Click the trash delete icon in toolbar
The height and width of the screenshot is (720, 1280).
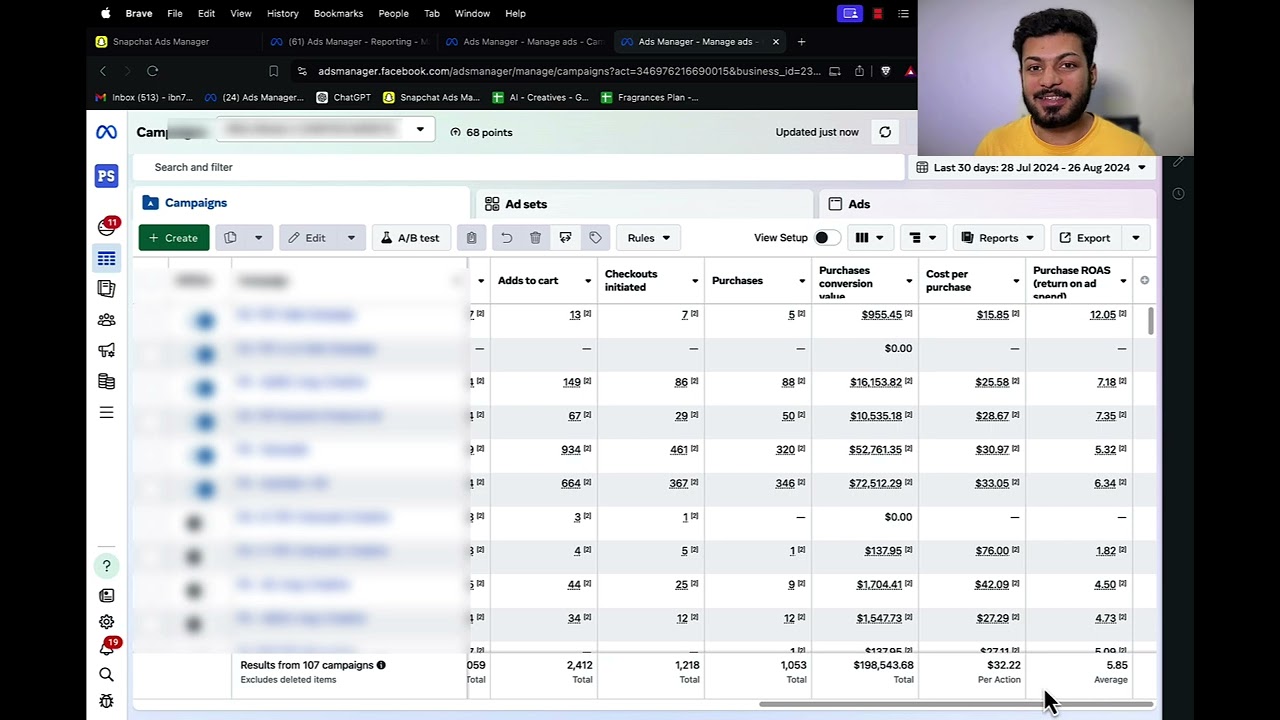[535, 238]
